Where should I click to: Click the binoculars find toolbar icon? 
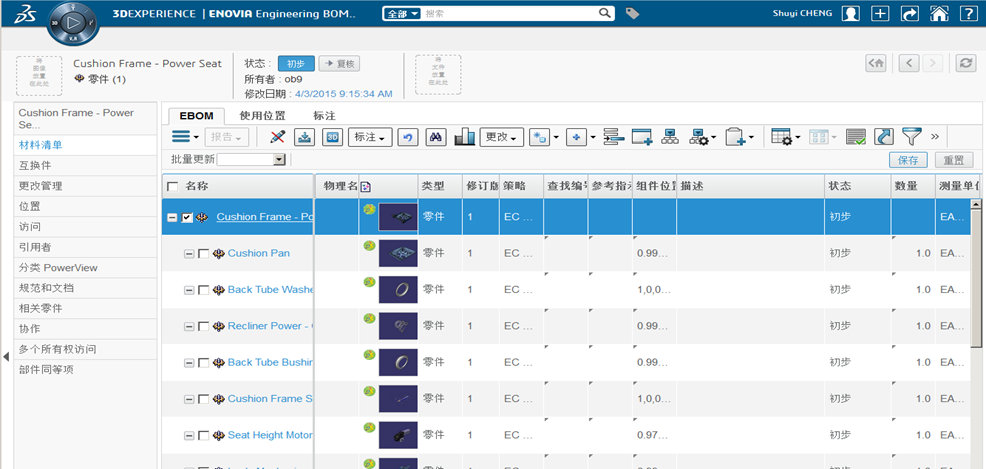(x=436, y=137)
